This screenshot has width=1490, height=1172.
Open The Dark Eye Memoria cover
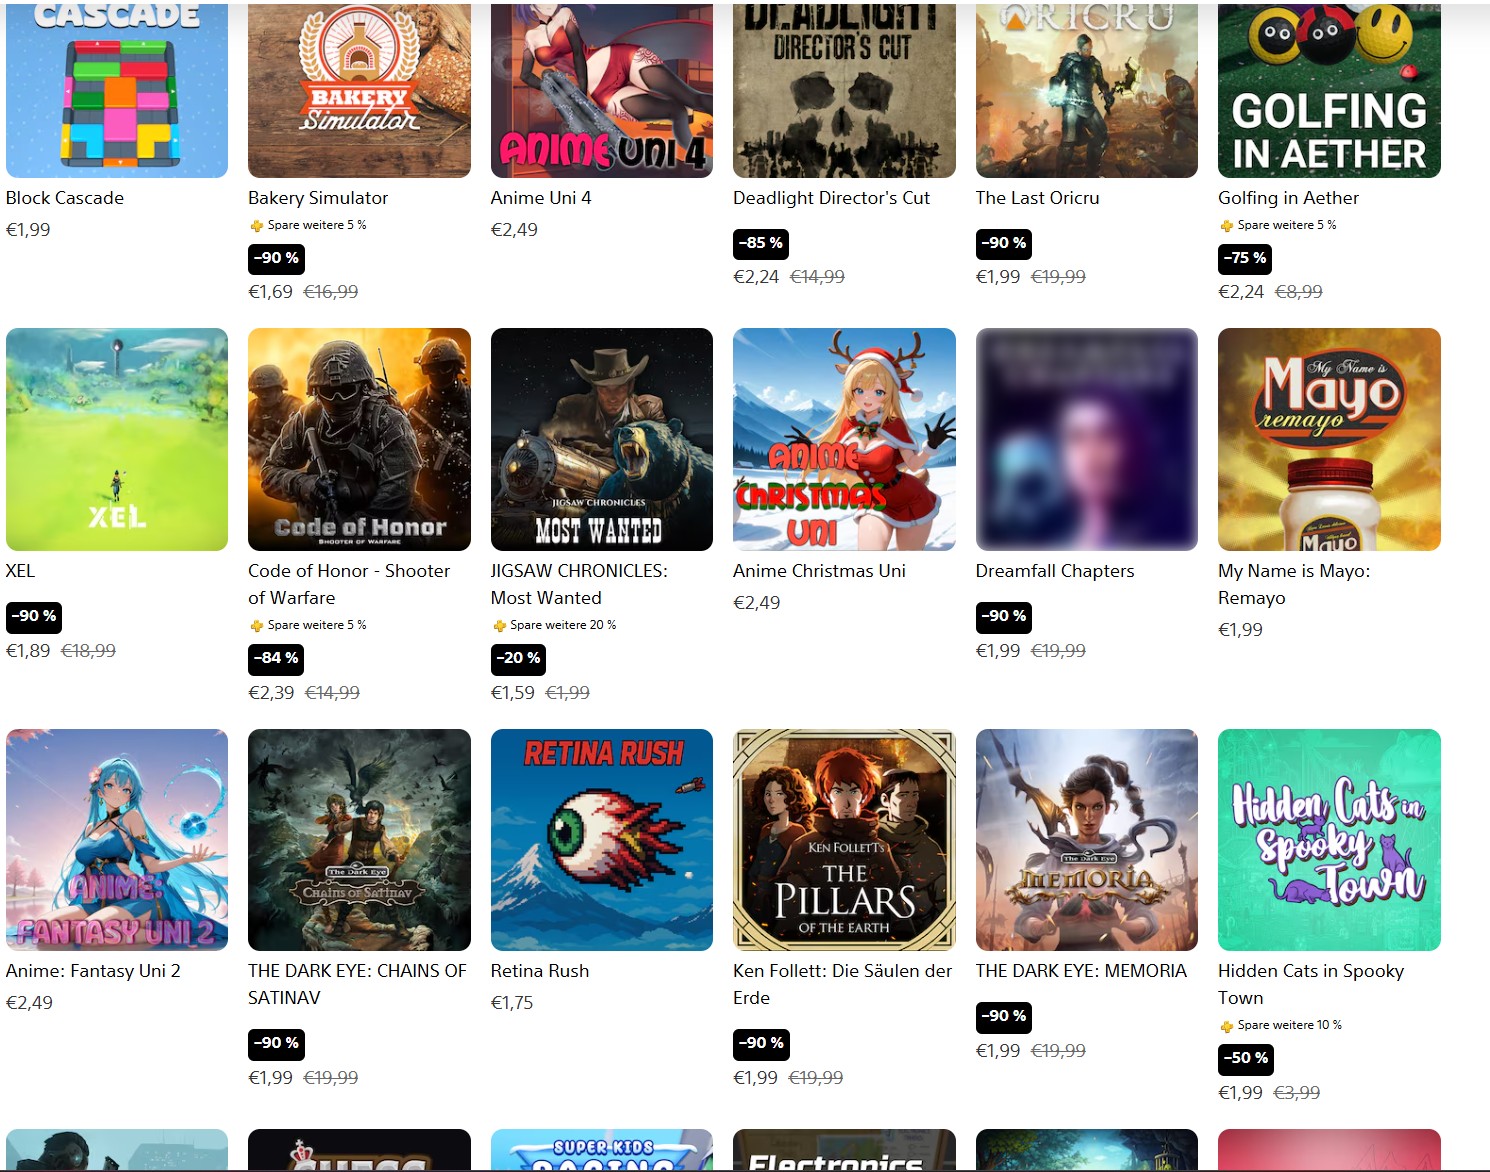pos(1087,840)
